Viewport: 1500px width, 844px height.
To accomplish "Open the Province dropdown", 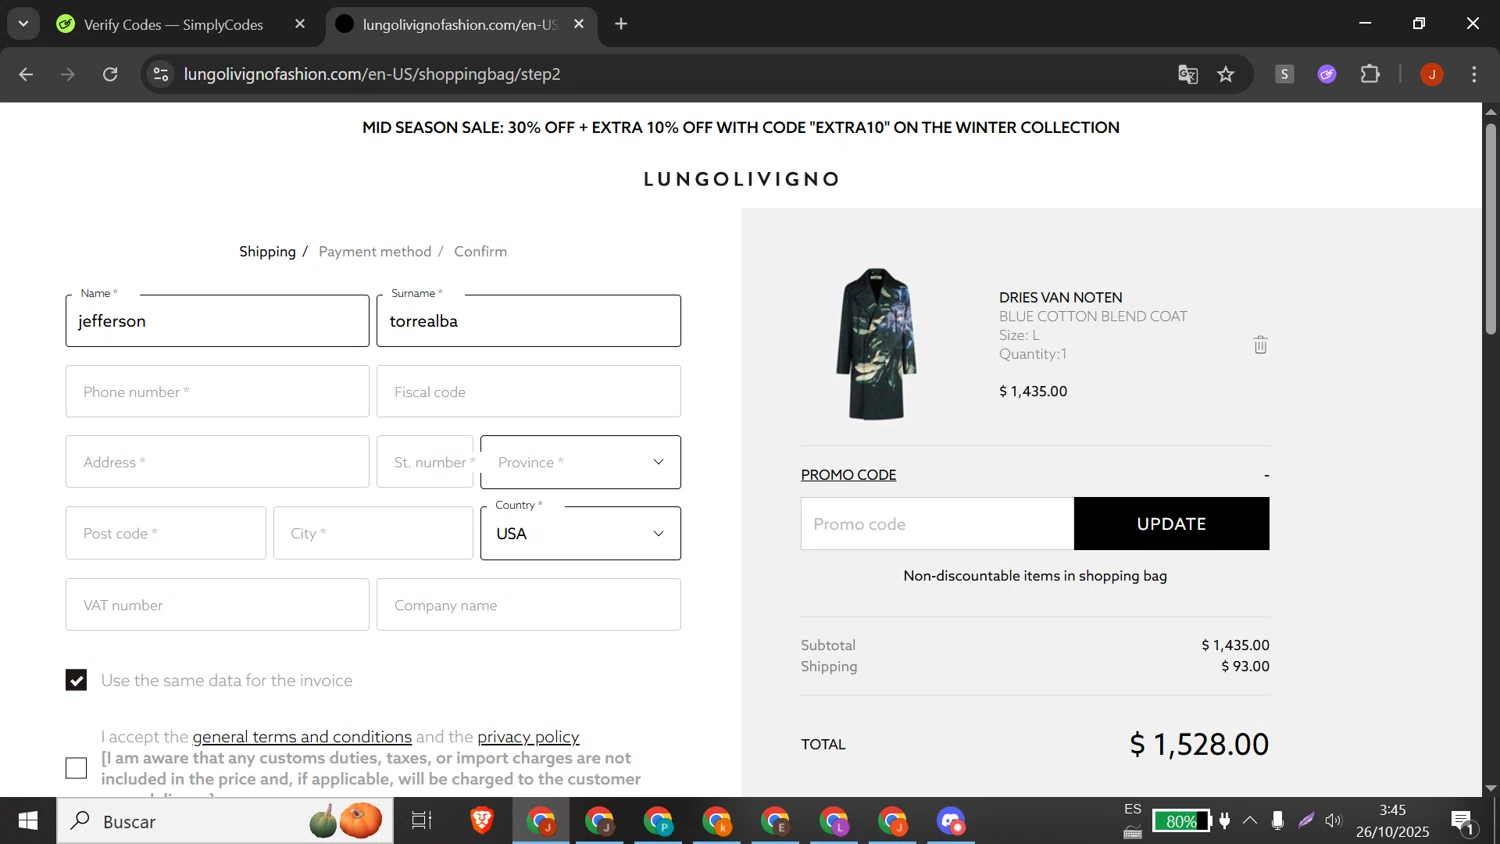I will point(580,462).
